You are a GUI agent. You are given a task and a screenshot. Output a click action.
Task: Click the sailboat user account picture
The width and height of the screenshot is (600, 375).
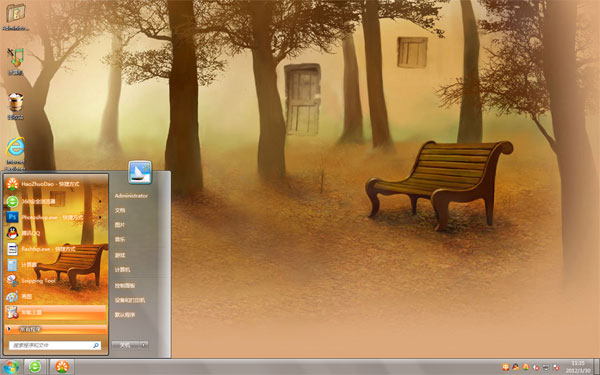(140, 173)
